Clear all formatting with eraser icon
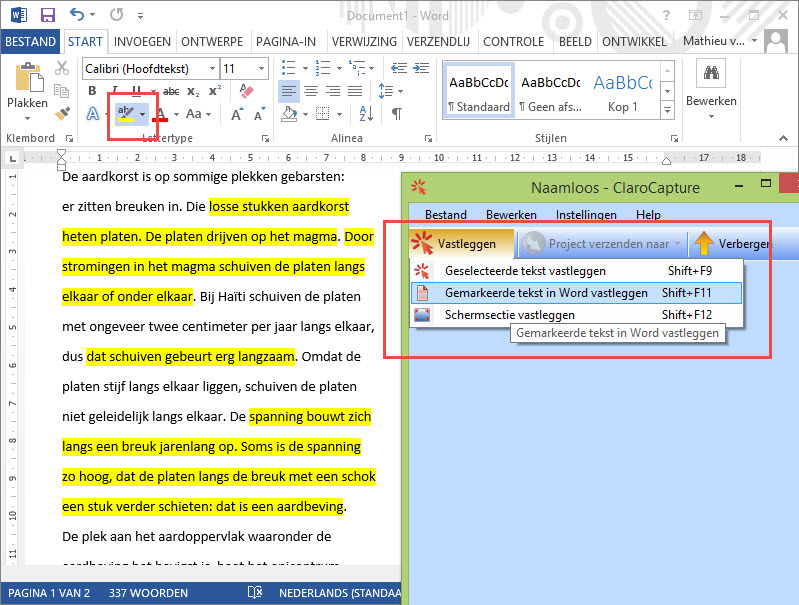Viewport: 799px width, 605px height. coord(246,91)
